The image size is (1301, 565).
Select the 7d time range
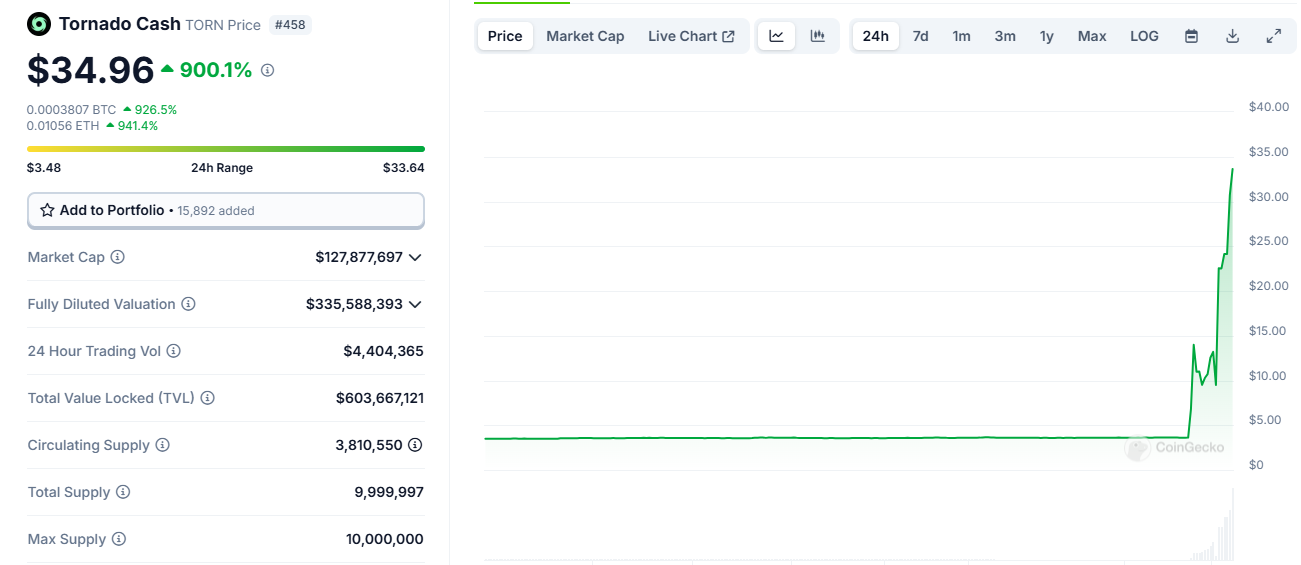[x=920, y=36]
